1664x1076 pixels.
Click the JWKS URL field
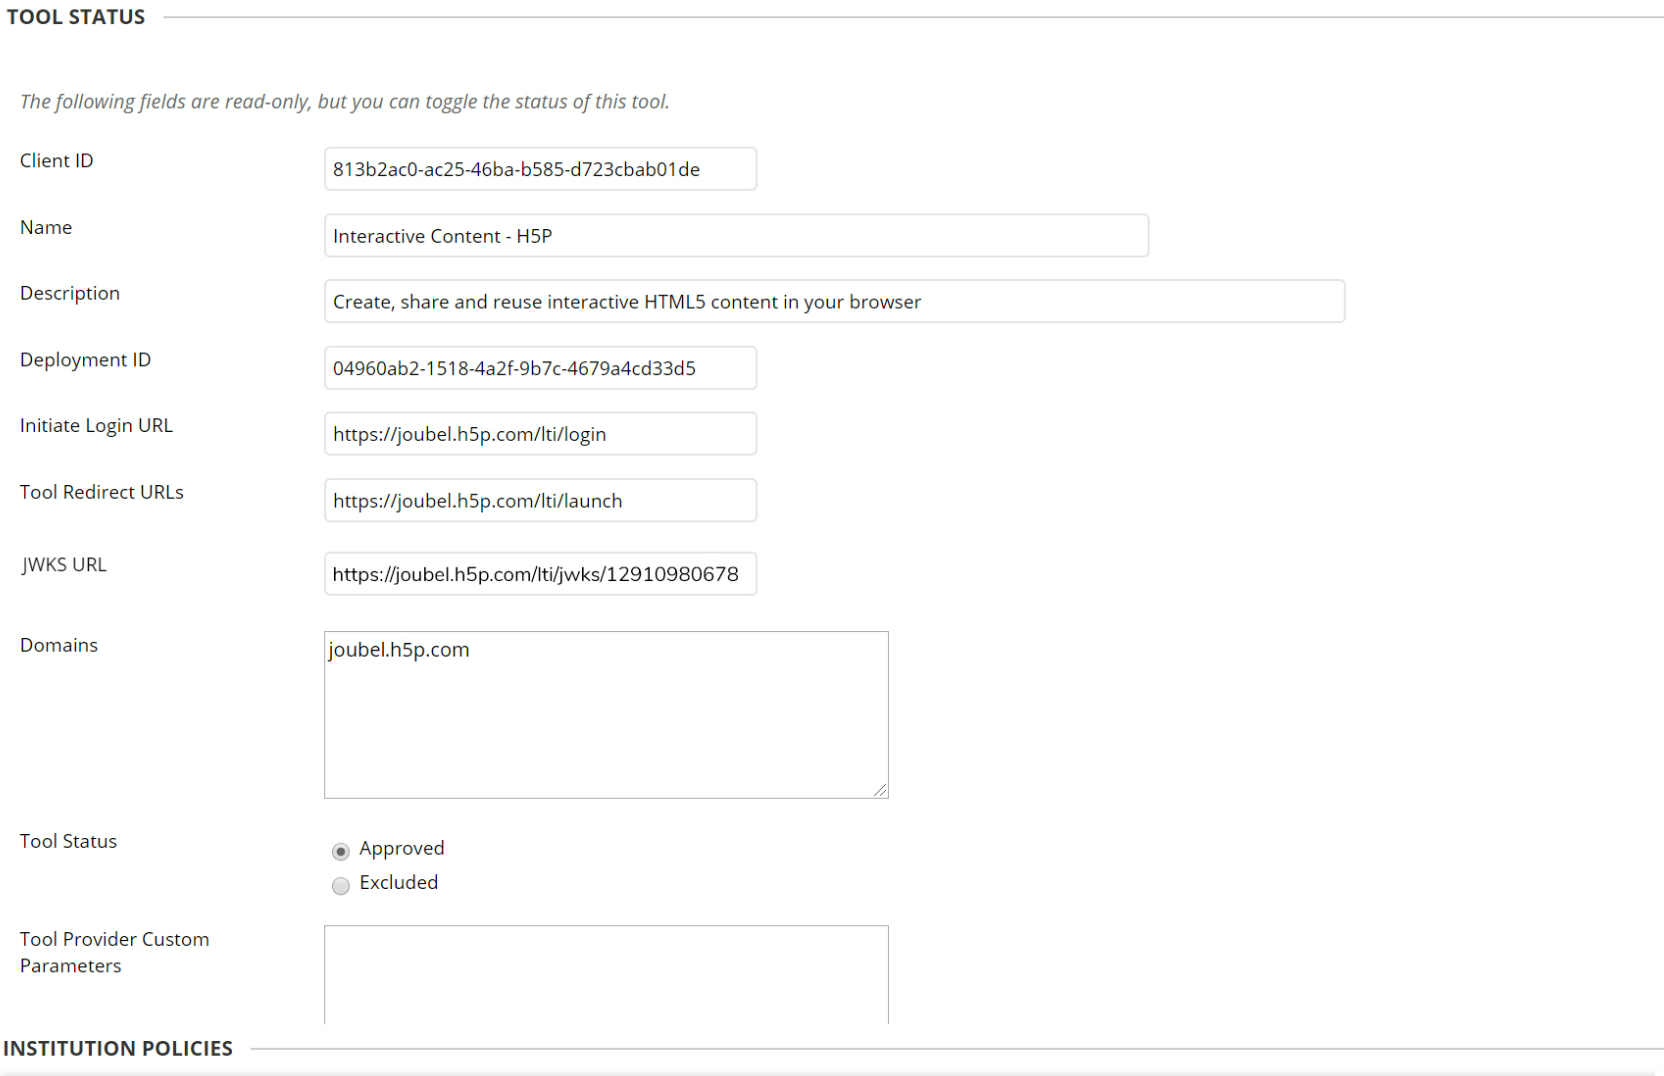pos(540,573)
